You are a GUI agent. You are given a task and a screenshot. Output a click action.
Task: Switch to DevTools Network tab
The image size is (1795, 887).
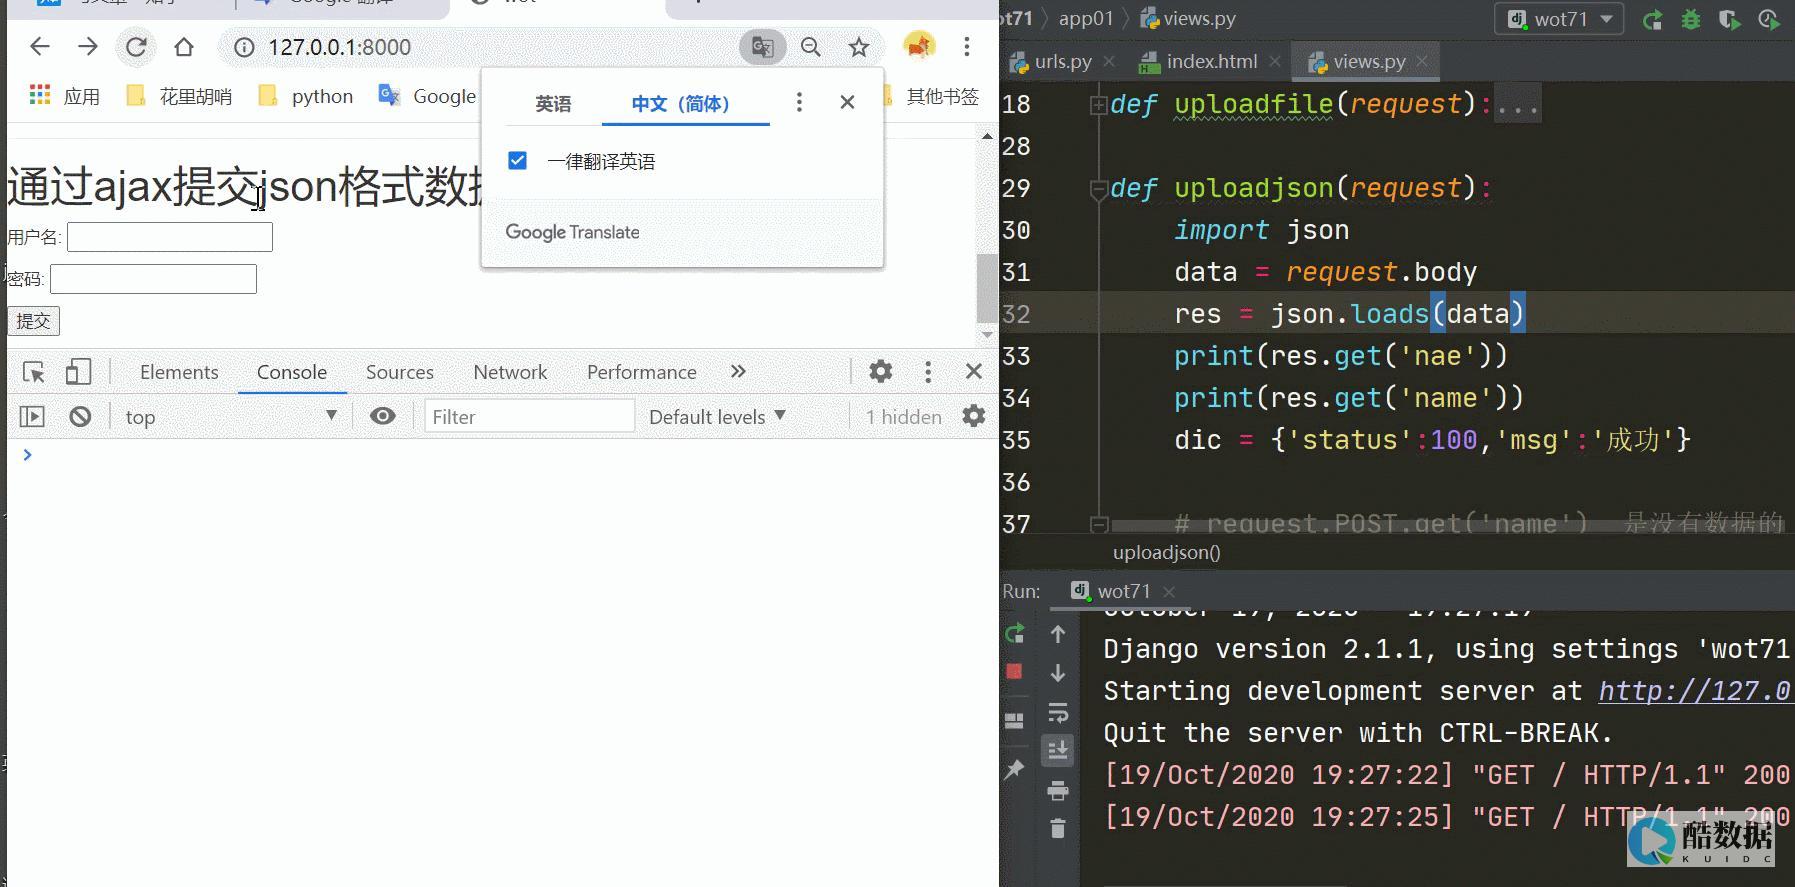click(510, 372)
